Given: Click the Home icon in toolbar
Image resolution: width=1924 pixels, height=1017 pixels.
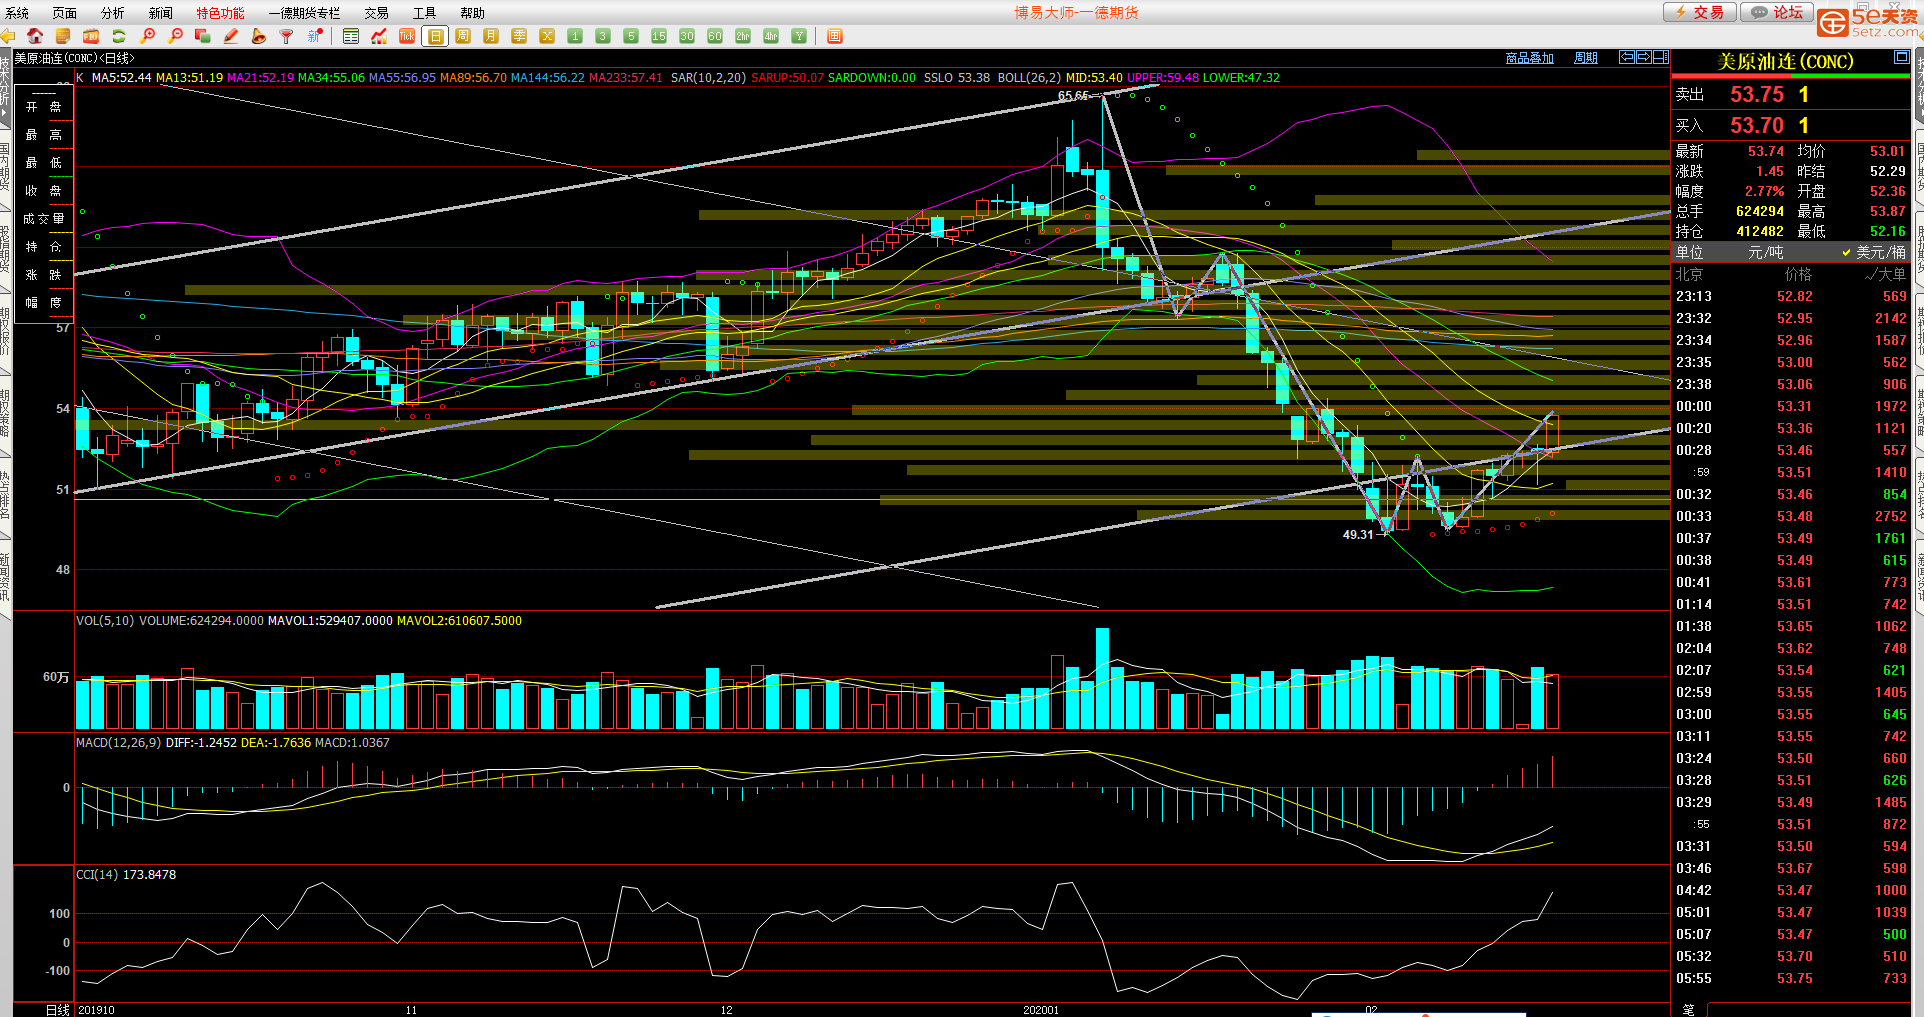Looking at the screenshot, I should coord(35,36).
